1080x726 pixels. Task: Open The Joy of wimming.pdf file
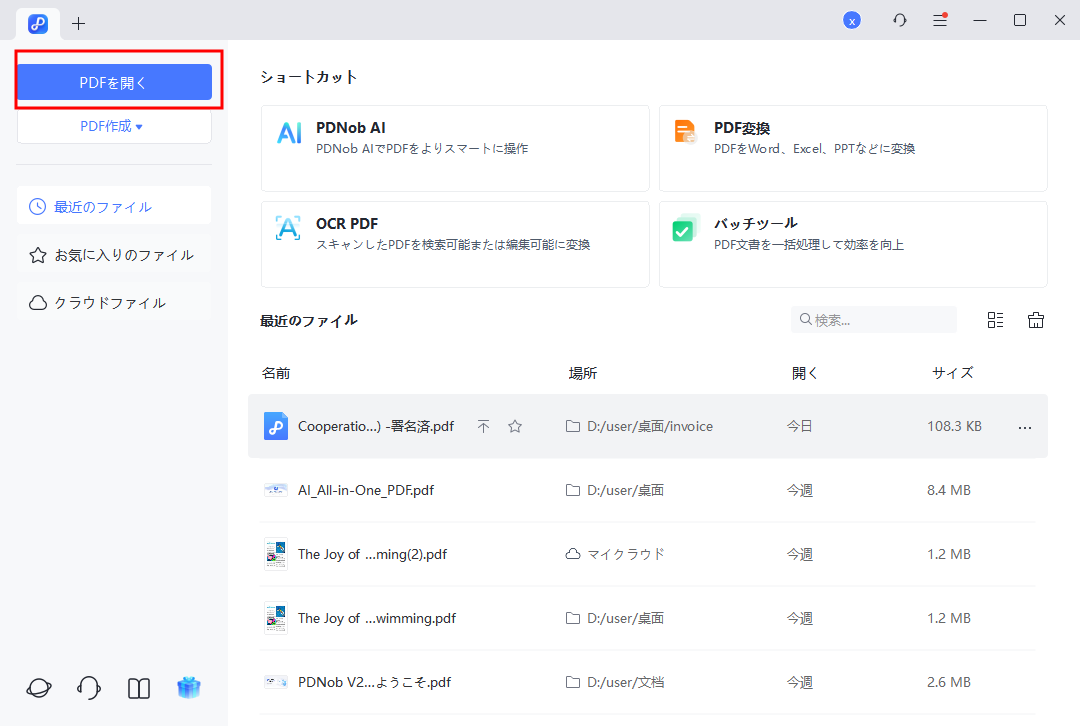click(x=376, y=618)
